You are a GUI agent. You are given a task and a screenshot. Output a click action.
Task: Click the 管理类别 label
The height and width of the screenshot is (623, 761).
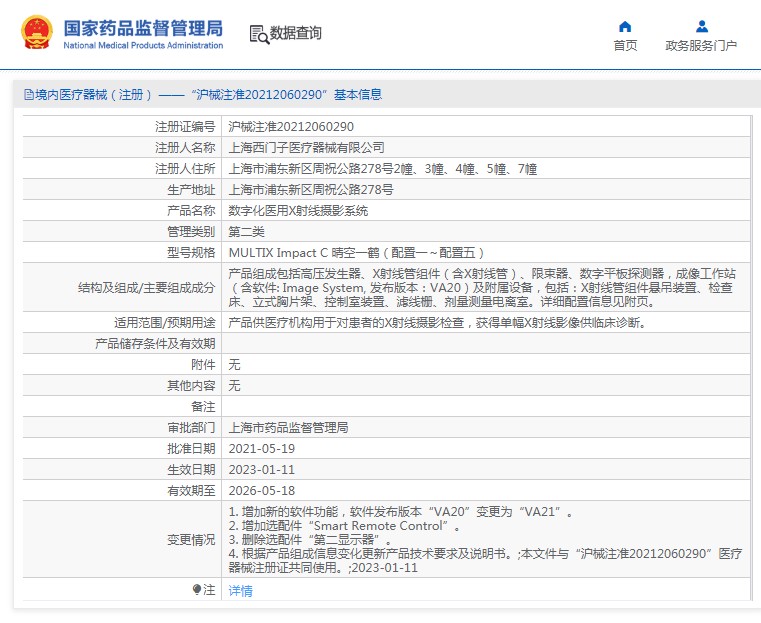click(191, 231)
